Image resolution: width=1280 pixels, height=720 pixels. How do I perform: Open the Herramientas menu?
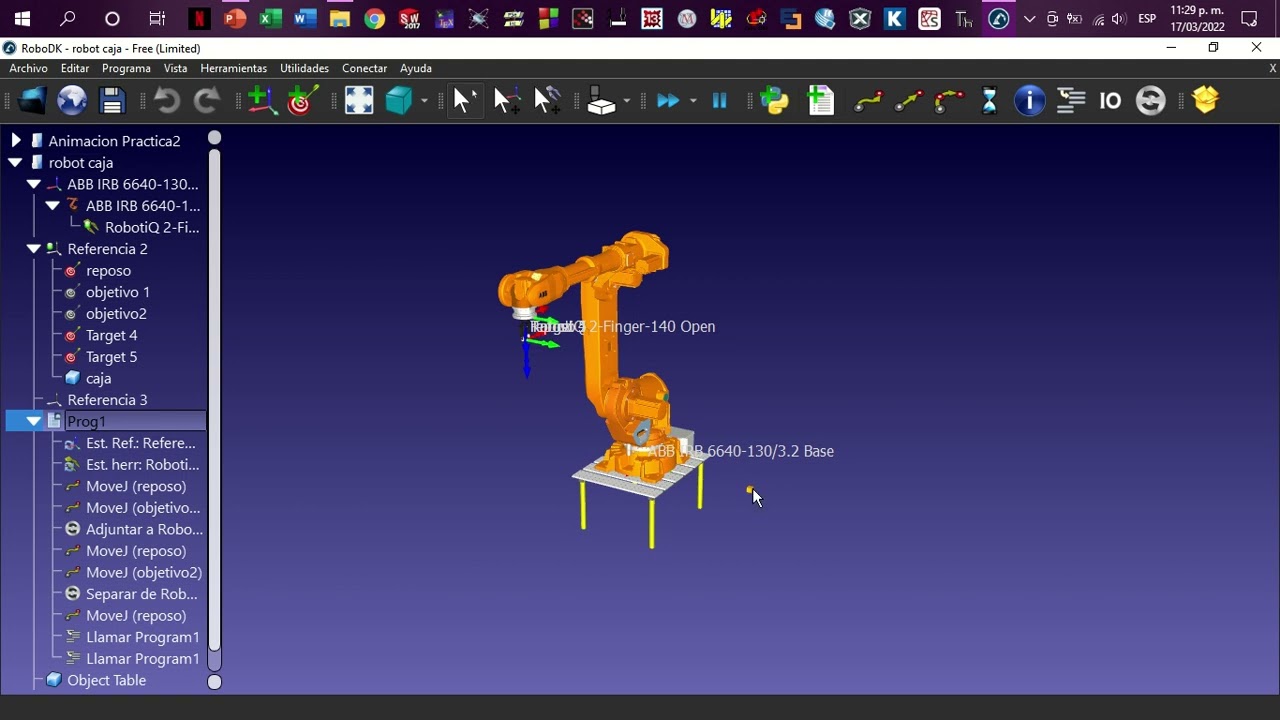coord(233,68)
